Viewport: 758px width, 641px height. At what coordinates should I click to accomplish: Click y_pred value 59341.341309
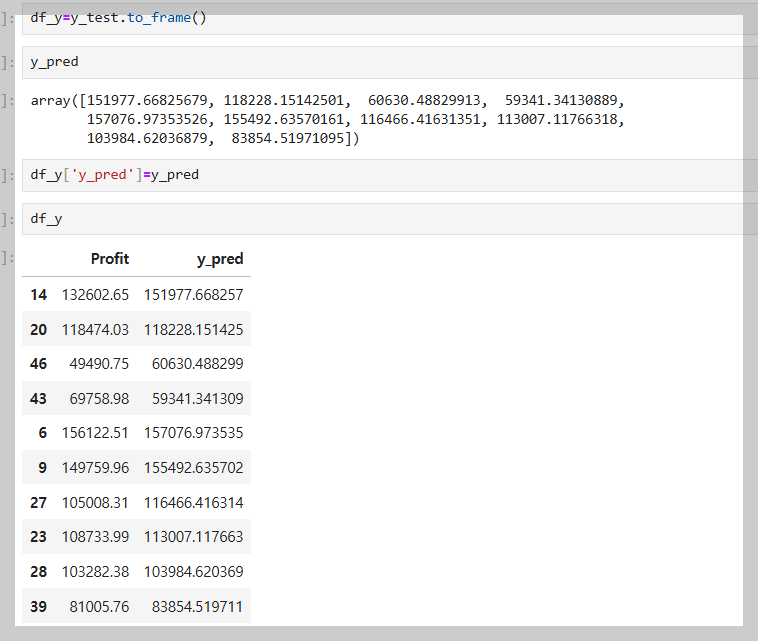(198, 399)
